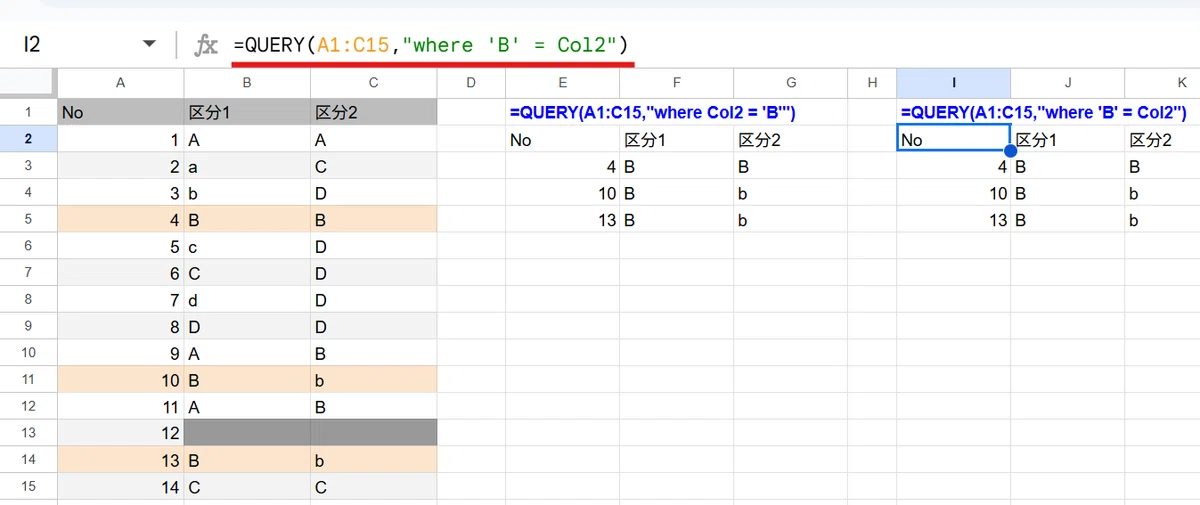Click cell A15 with value 14
This screenshot has height=505, width=1200.
click(x=121, y=487)
